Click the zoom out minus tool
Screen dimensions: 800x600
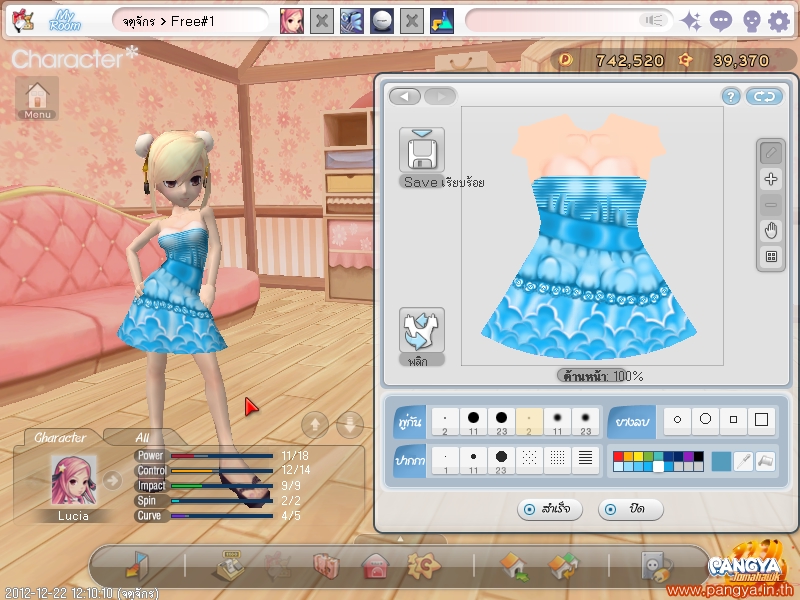pos(771,205)
